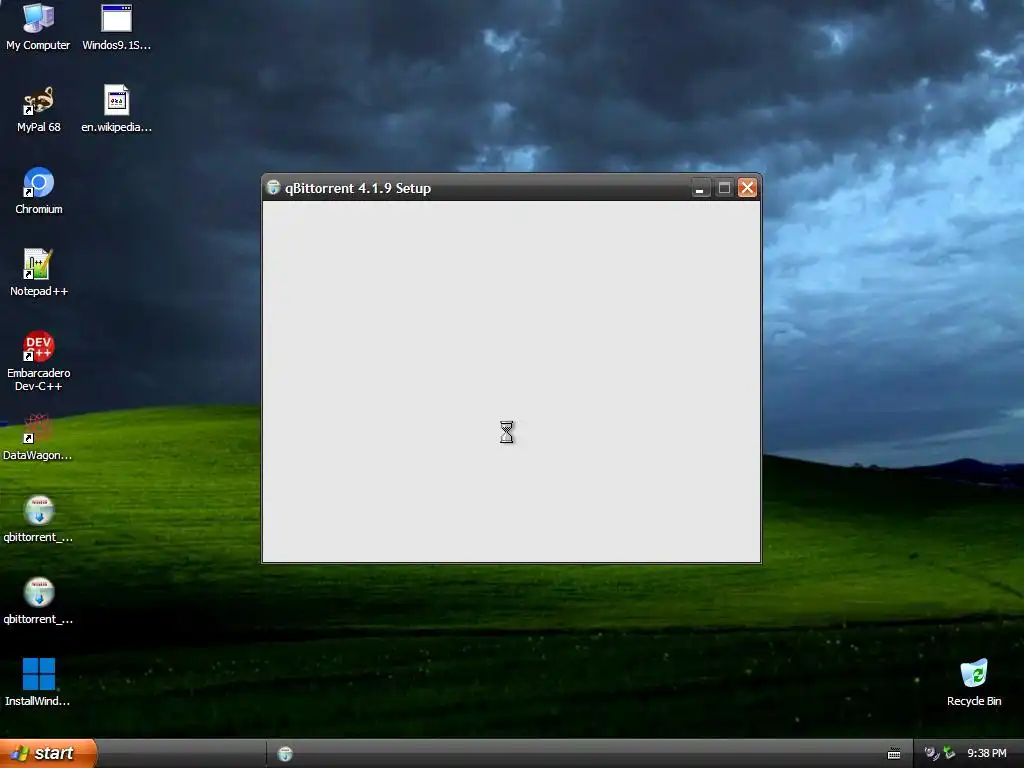Open the Windos9.1S desktop file

[x=116, y=26]
